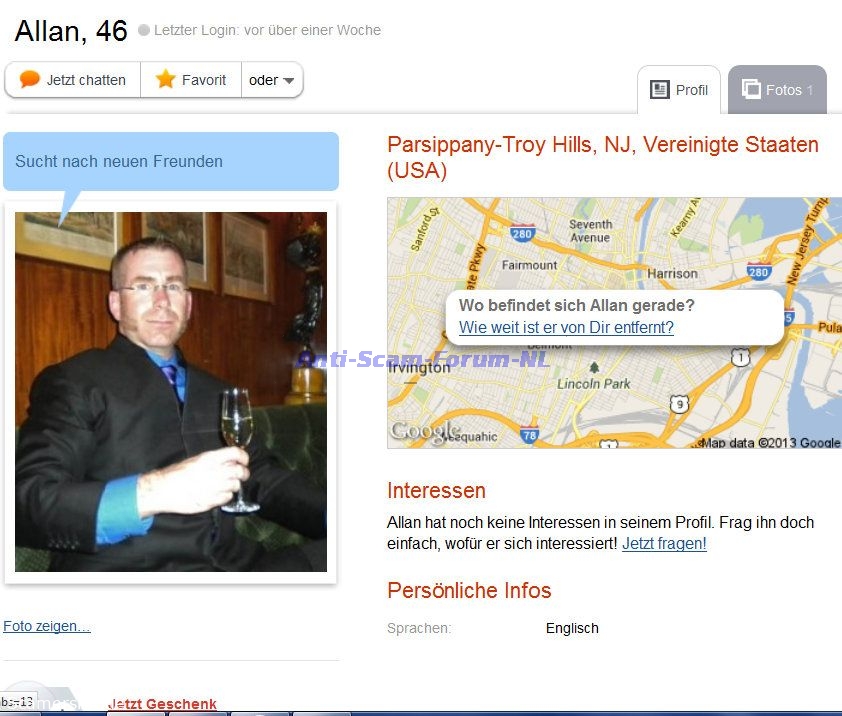Open Allan's profile photo

pos(171,392)
